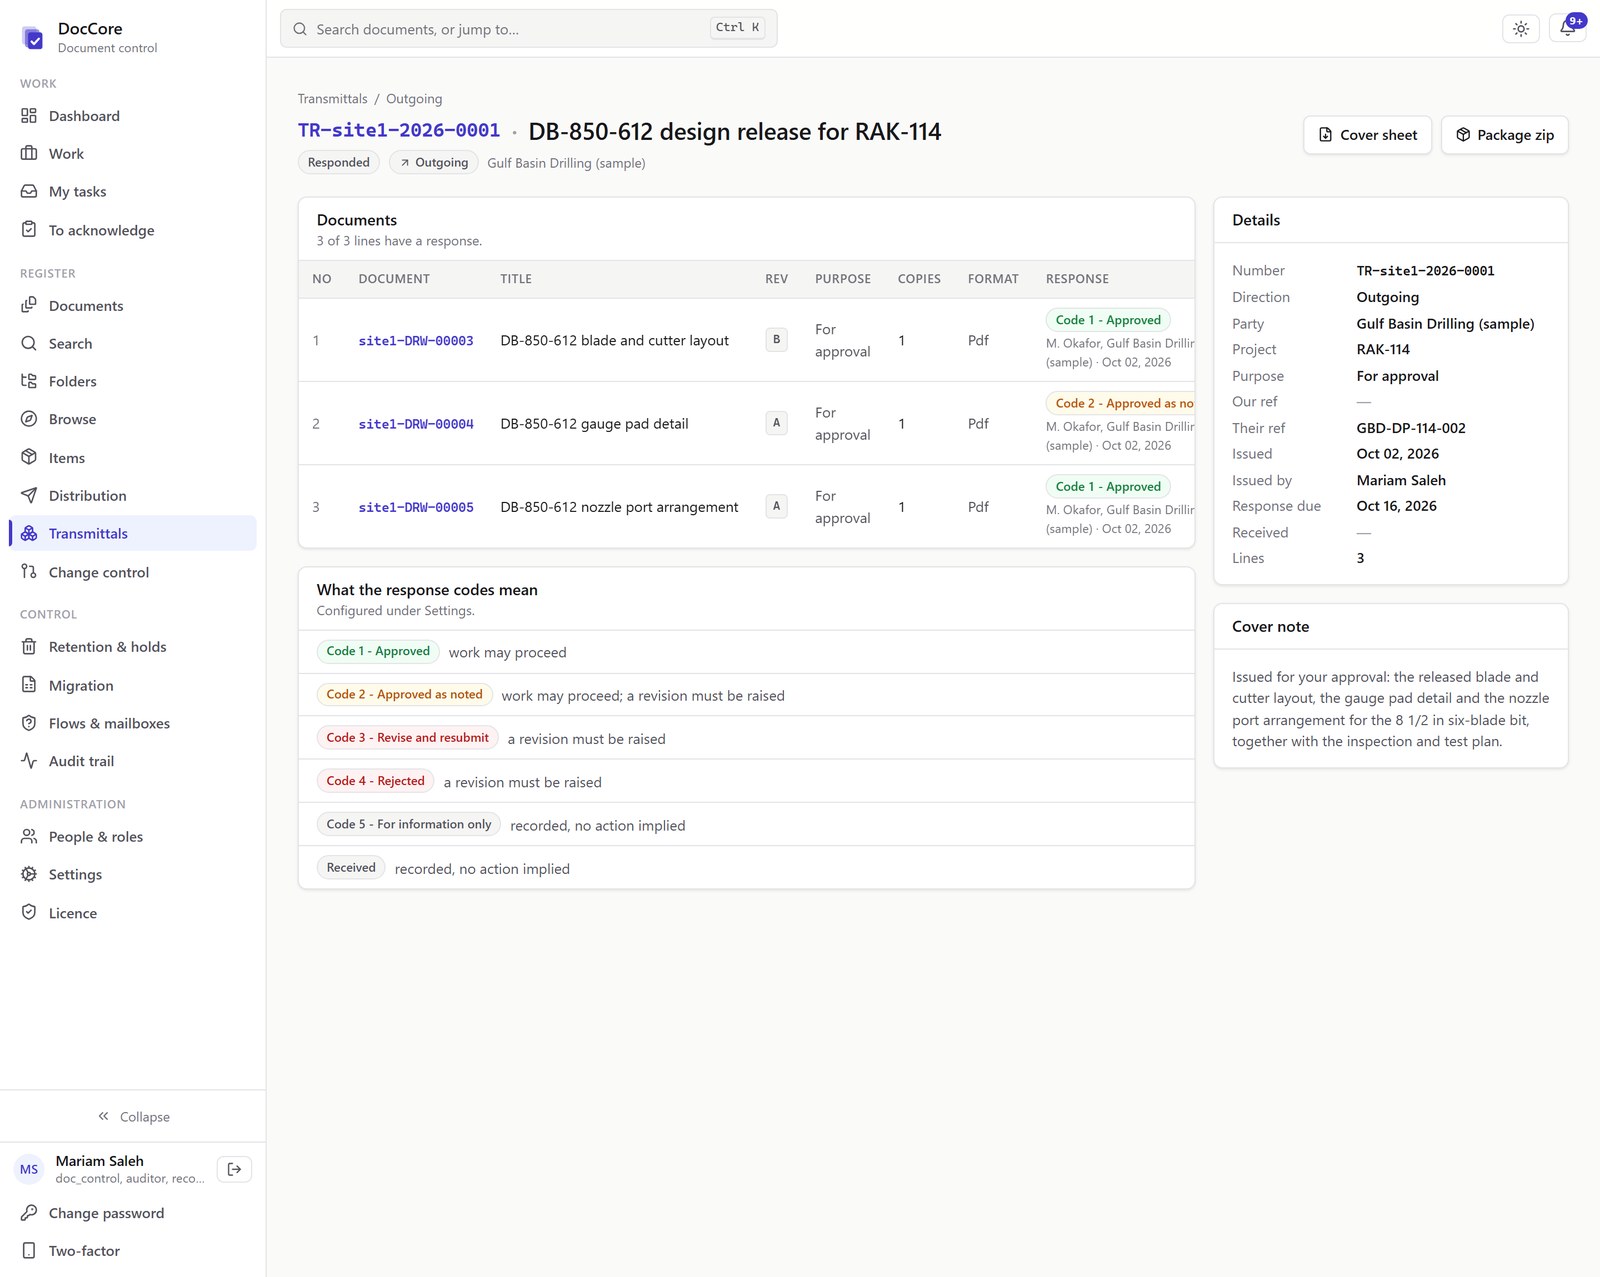
Task: Open document site1-DRW-00003
Action: pyautogui.click(x=416, y=341)
